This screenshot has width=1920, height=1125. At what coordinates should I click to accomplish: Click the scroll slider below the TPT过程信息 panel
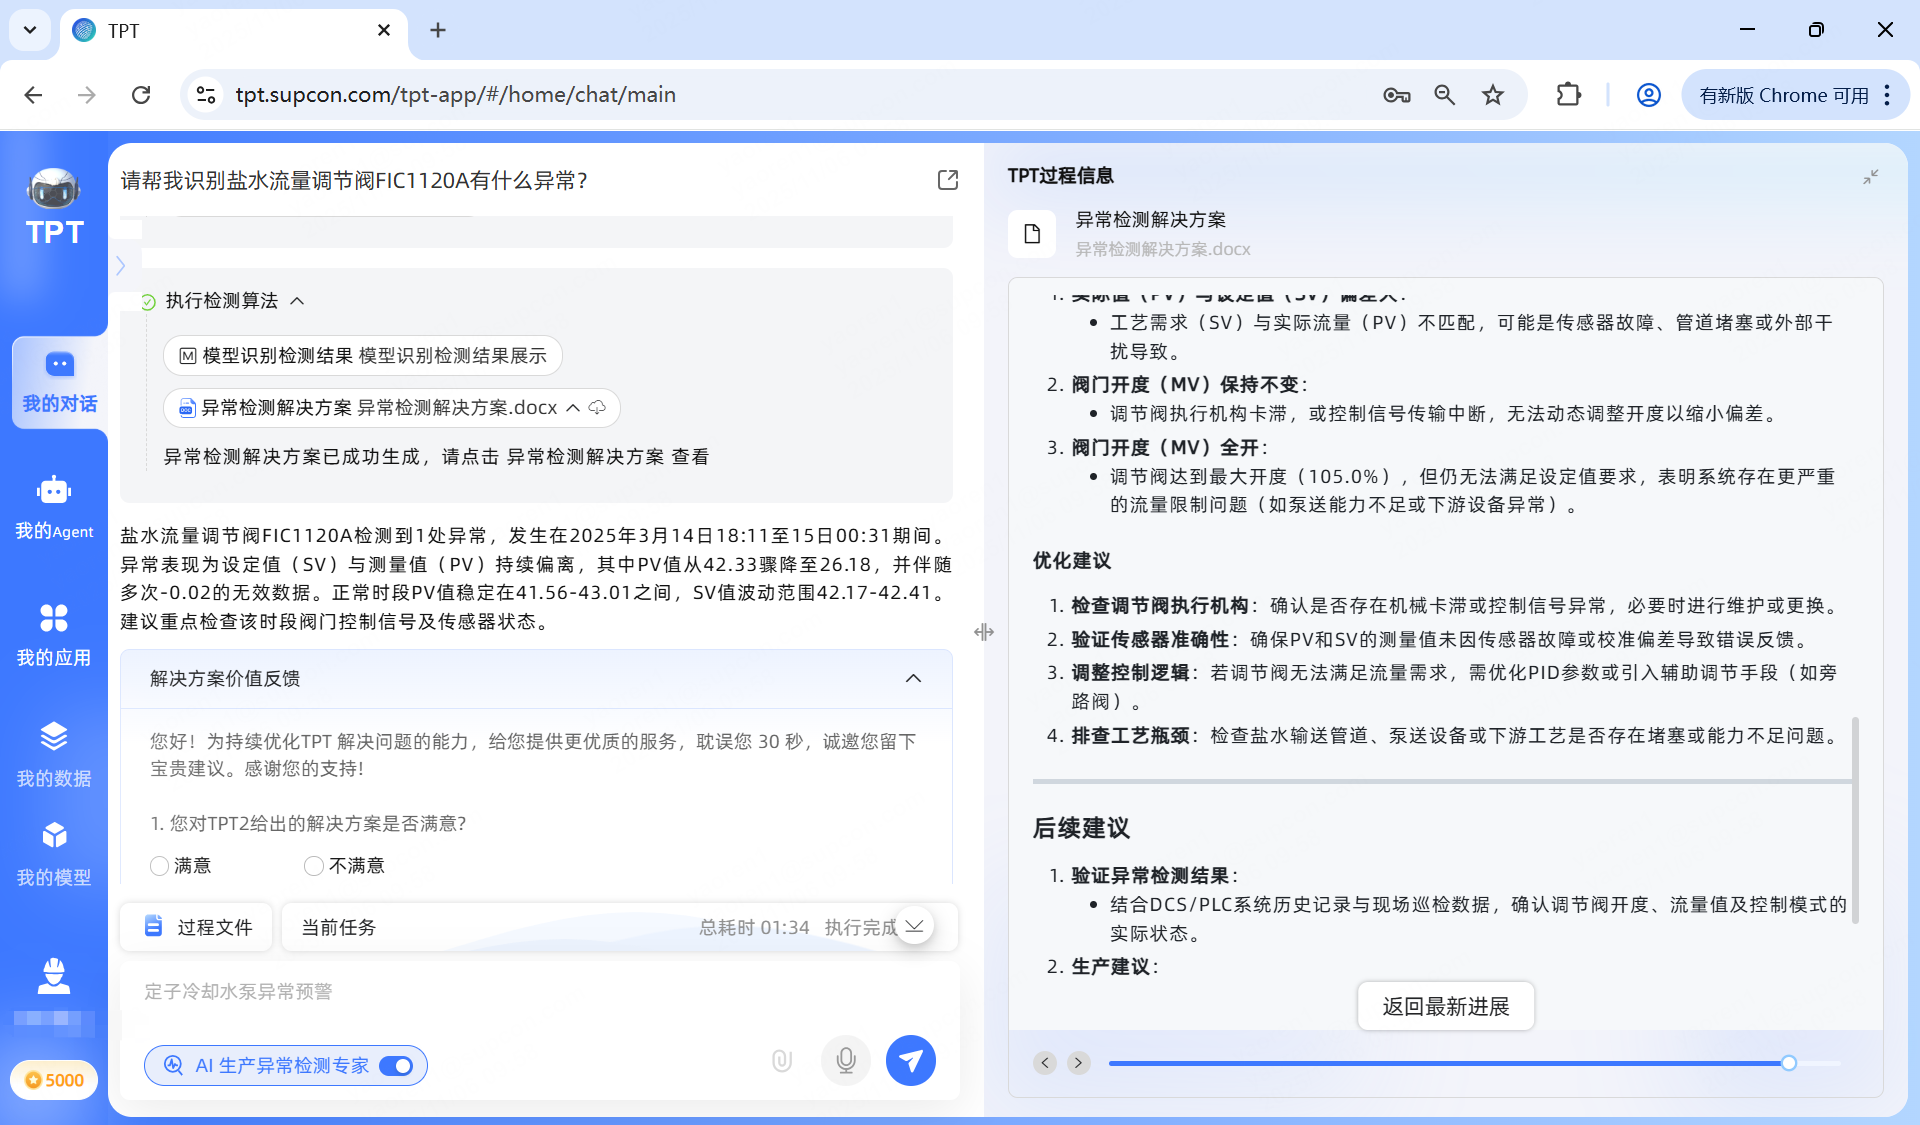coord(1790,1064)
